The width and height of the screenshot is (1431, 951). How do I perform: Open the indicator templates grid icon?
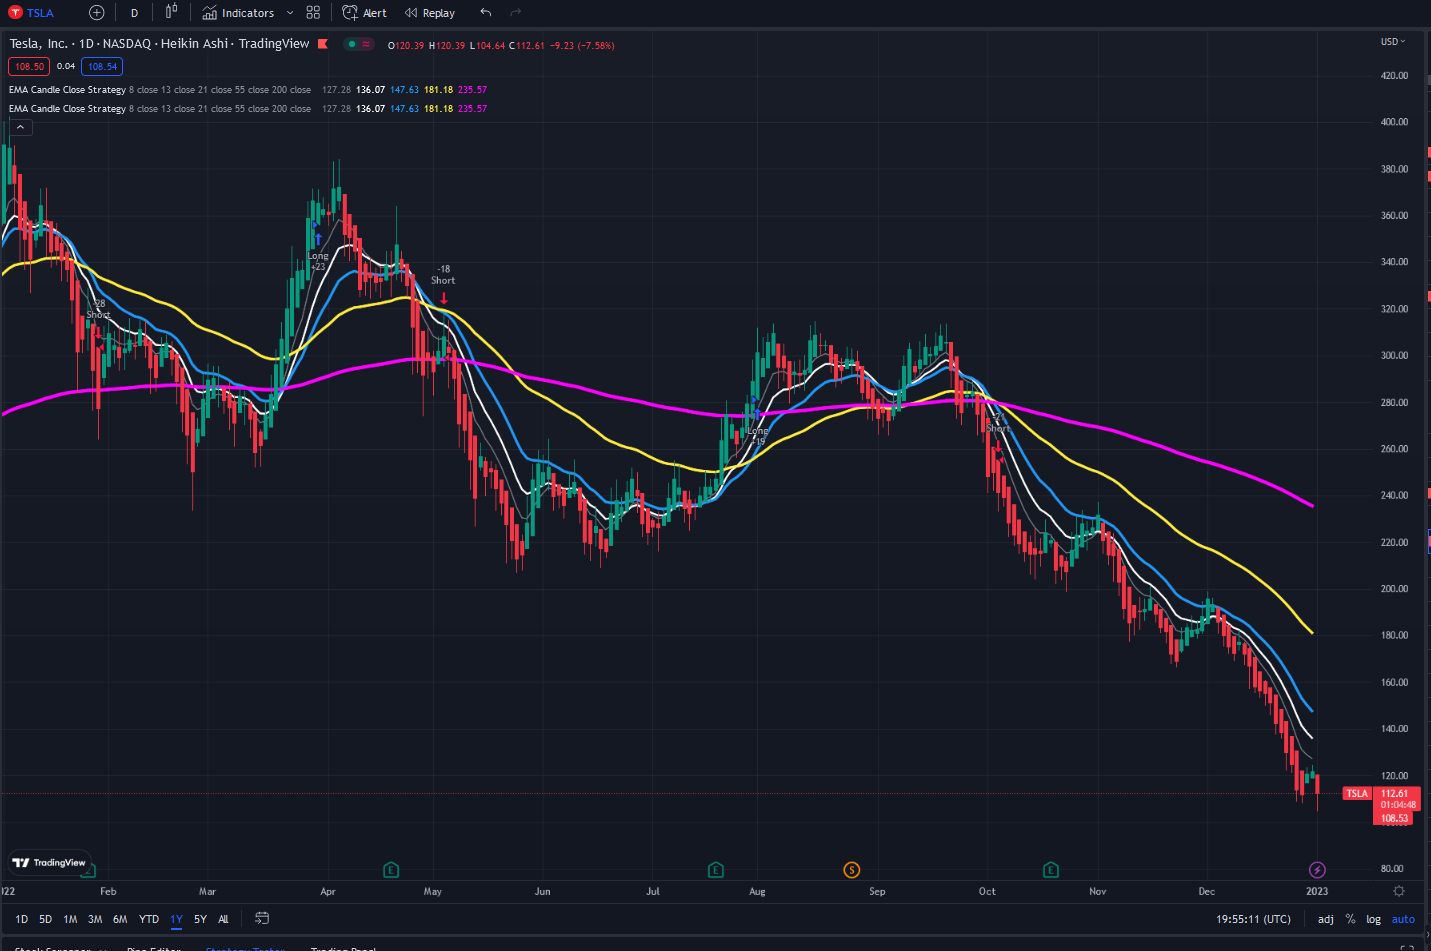313,13
